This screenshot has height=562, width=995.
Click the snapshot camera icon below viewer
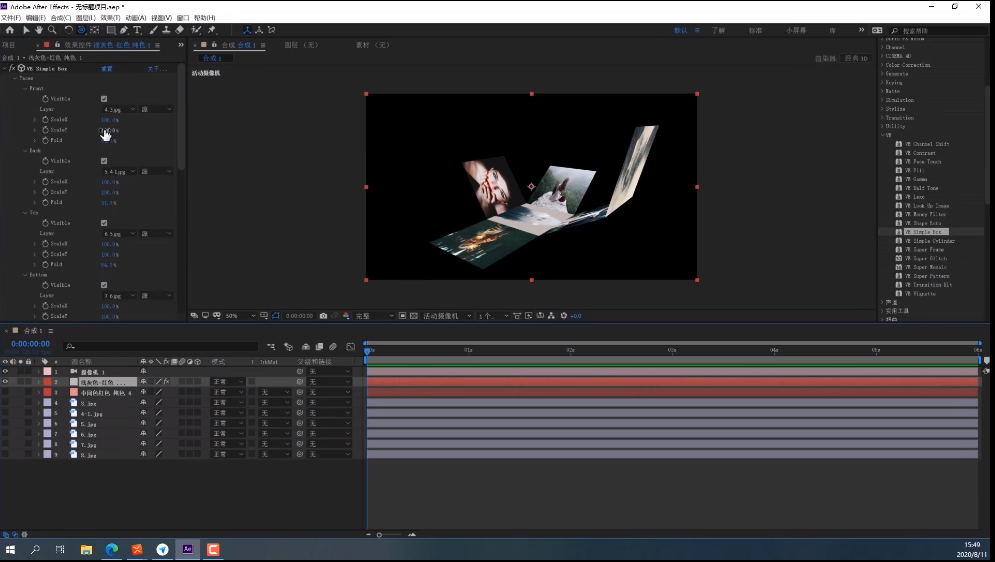(x=322, y=316)
